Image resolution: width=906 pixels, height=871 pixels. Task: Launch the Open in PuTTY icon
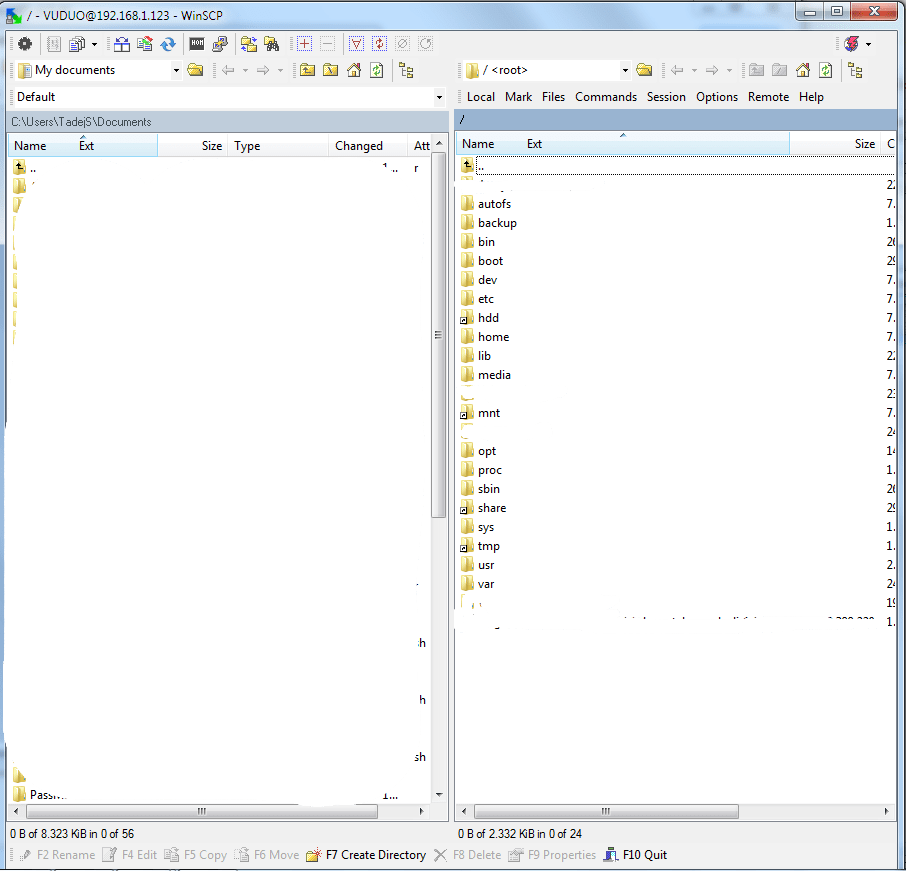tap(219, 44)
